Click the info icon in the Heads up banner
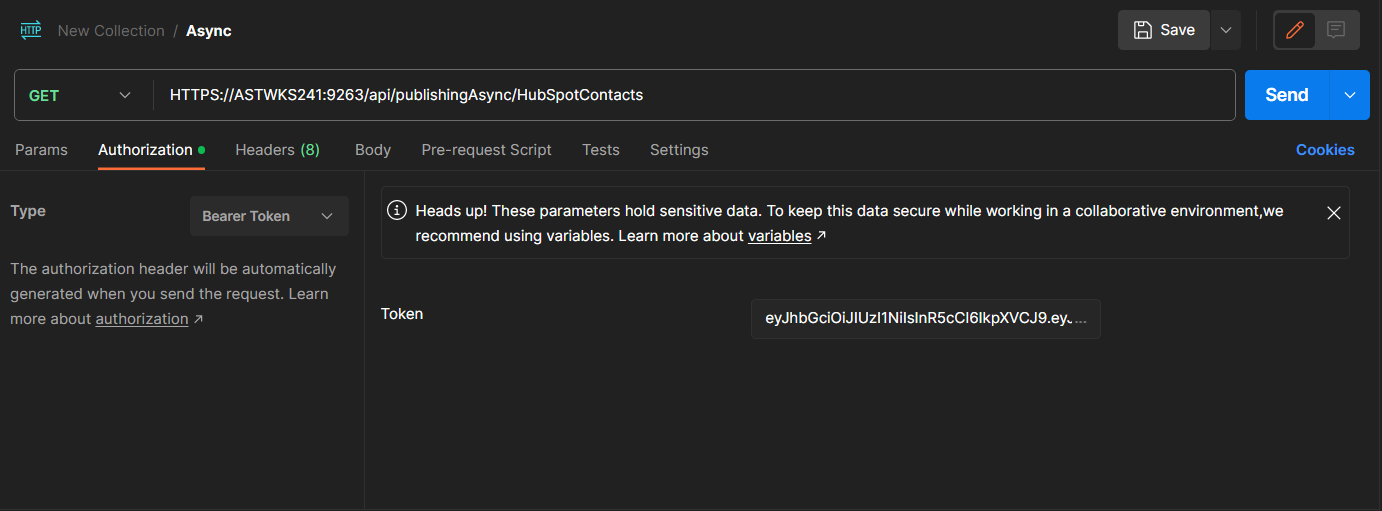This screenshot has width=1382, height=511. pos(398,210)
